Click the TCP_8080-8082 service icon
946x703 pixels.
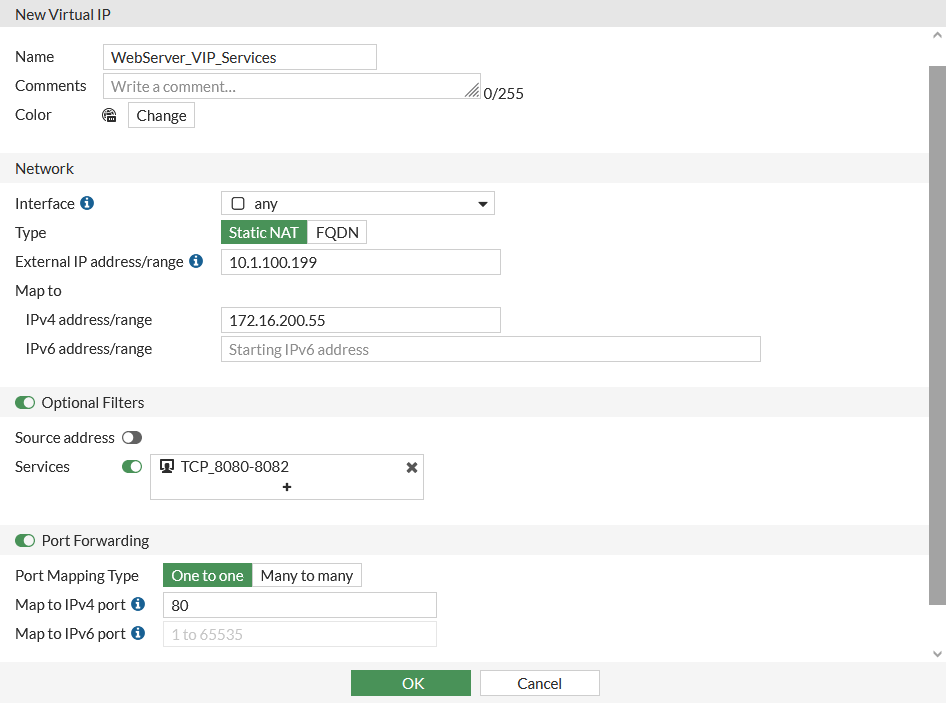click(167, 466)
